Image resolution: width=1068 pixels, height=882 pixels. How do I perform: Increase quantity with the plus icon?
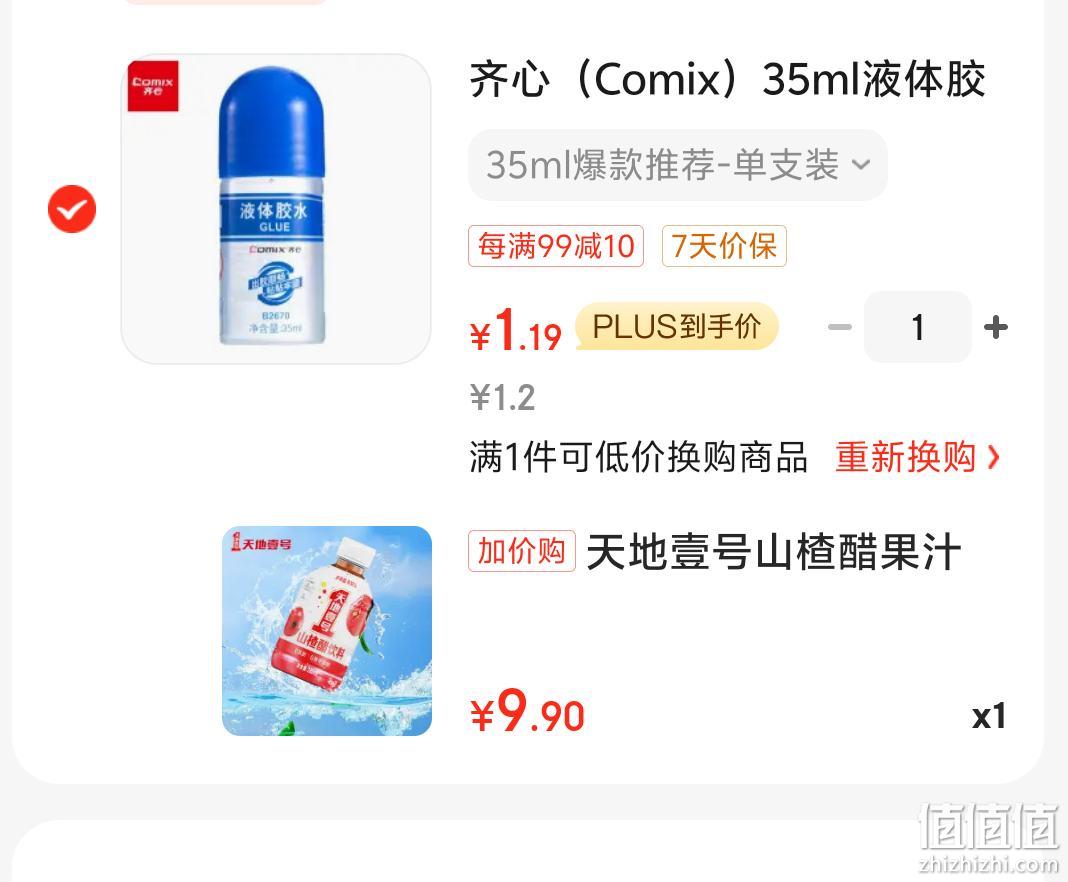click(x=996, y=328)
